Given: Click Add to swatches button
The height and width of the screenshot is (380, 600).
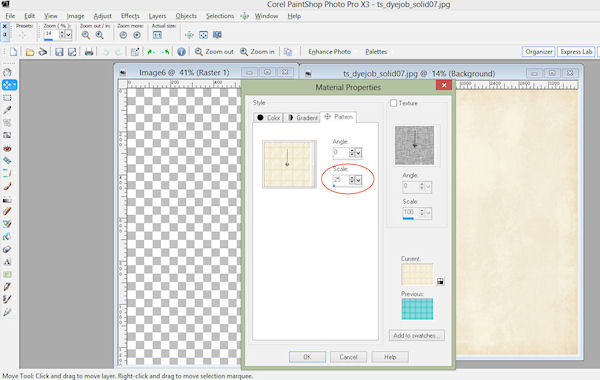Looking at the screenshot, I should 416,335.
